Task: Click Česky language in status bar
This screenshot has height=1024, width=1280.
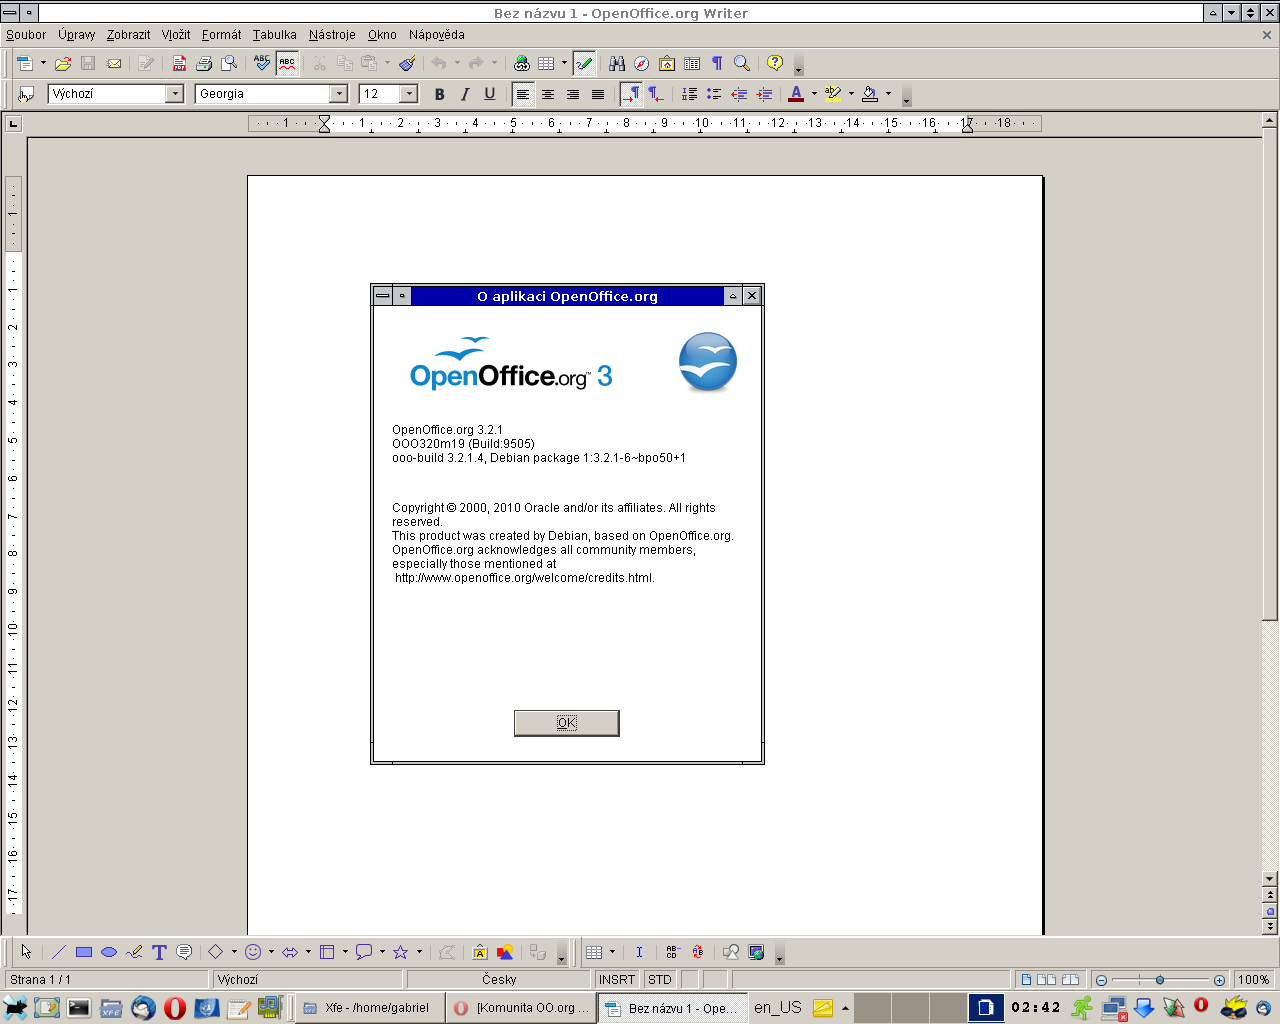Action: pos(499,980)
